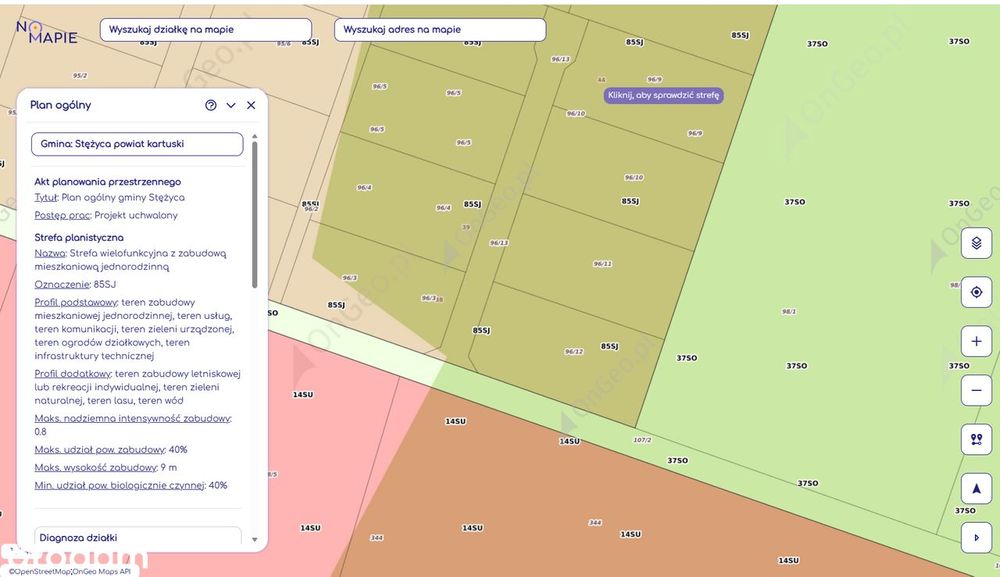Click the navigation arrow button

(x=976, y=489)
